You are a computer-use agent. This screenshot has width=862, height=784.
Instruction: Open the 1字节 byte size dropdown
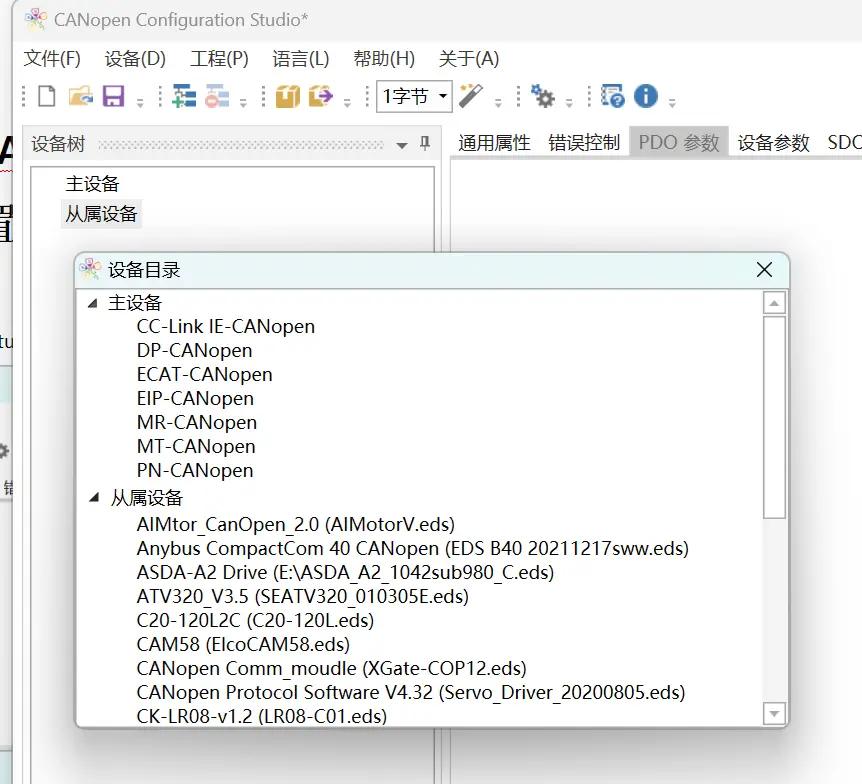click(414, 97)
